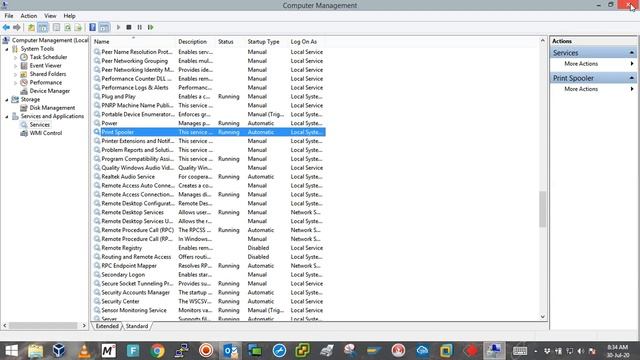Collapse the Services section in Actions pane
640x360 pixels.
631,53
